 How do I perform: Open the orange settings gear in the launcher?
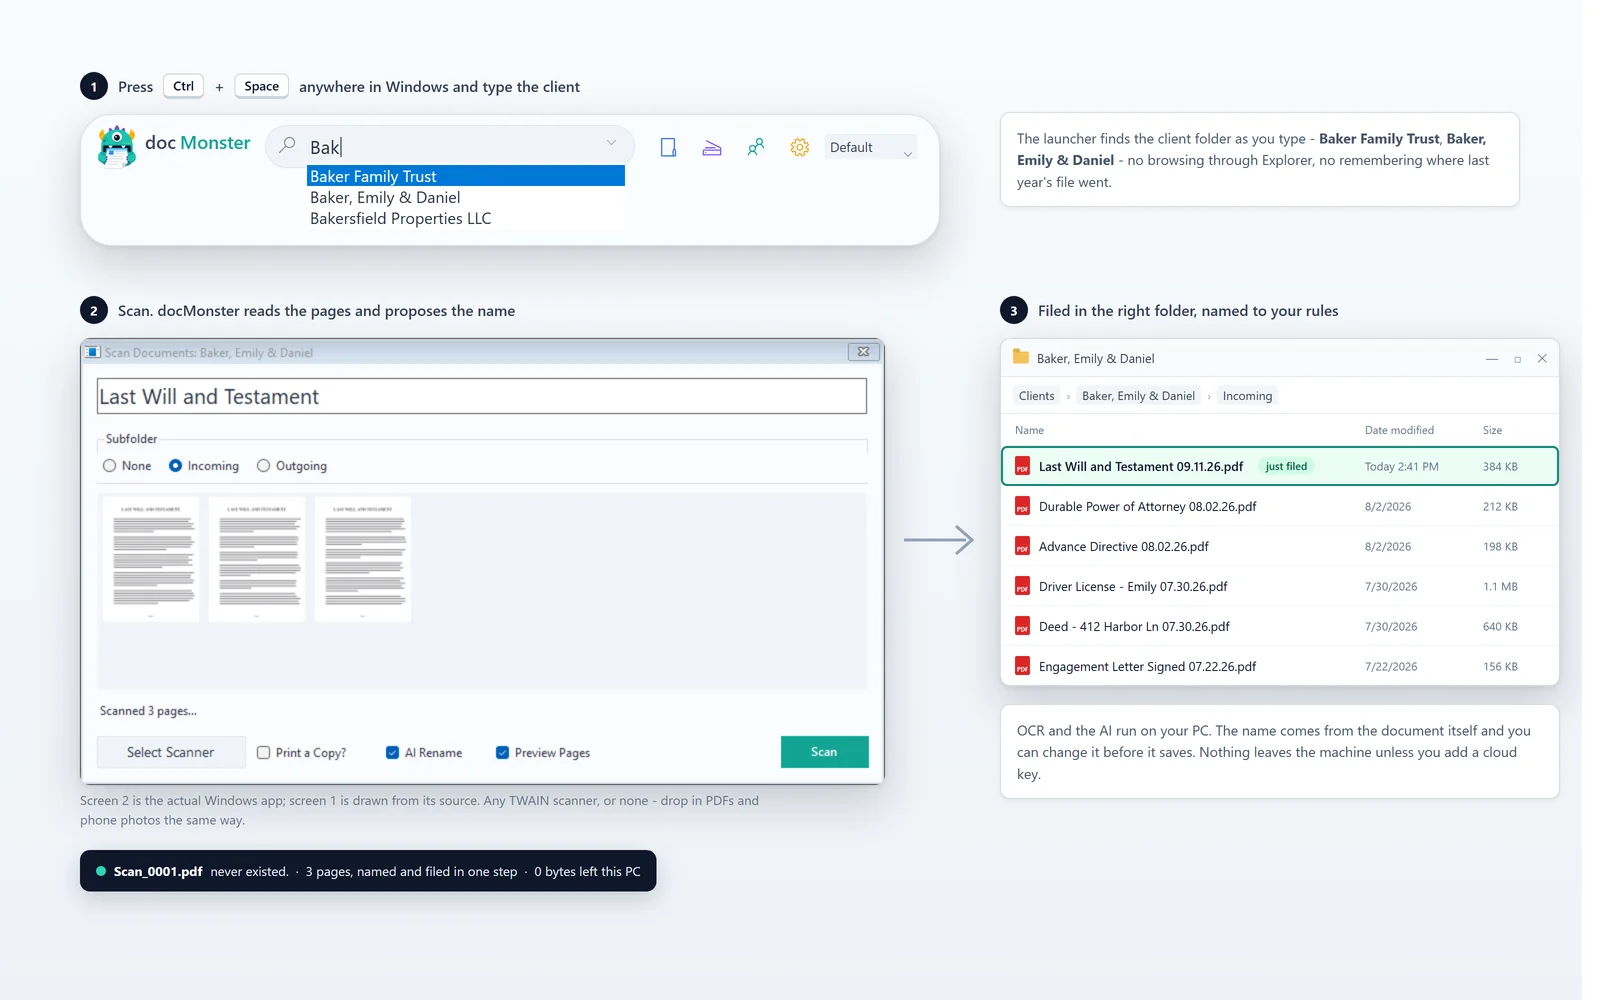[x=799, y=147]
